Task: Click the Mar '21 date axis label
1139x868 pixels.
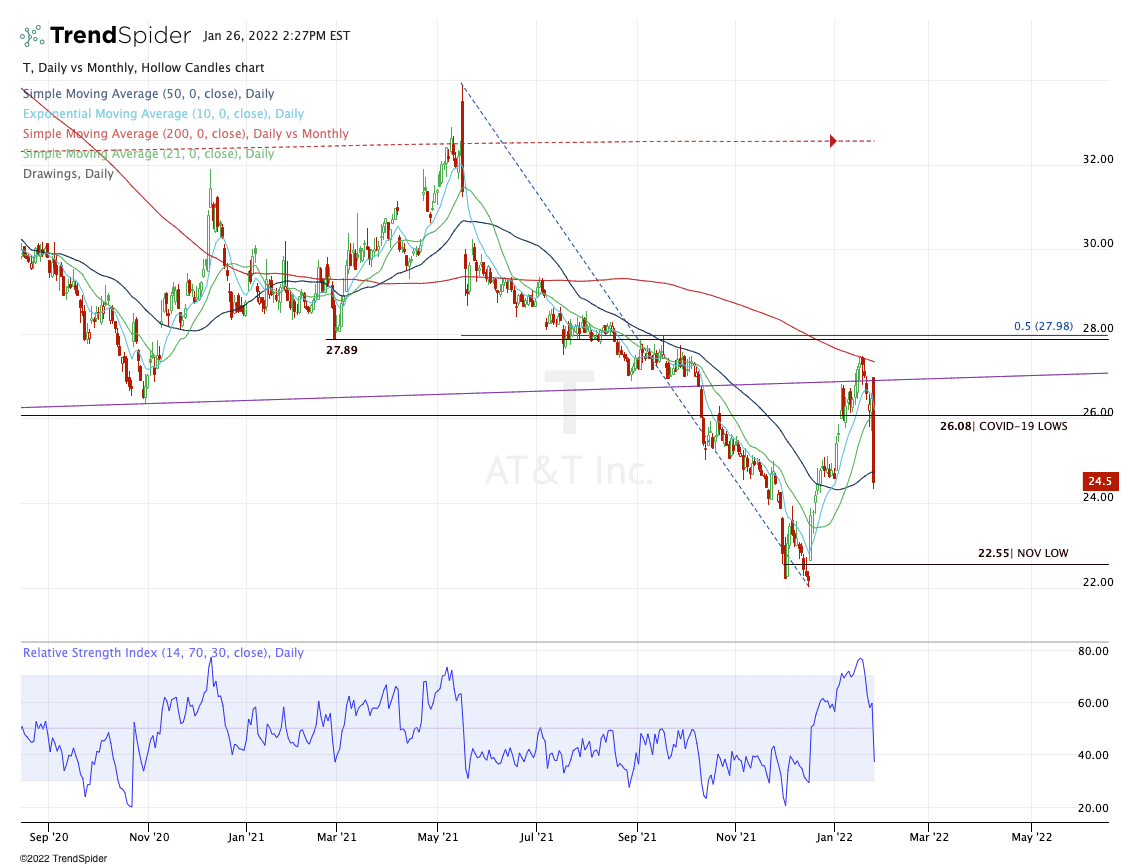Action: click(x=337, y=837)
